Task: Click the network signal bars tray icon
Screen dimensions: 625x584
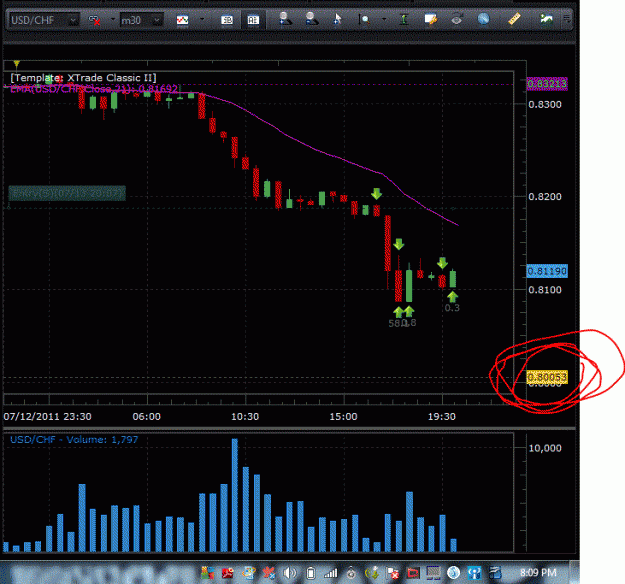Action: click(330, 573)
